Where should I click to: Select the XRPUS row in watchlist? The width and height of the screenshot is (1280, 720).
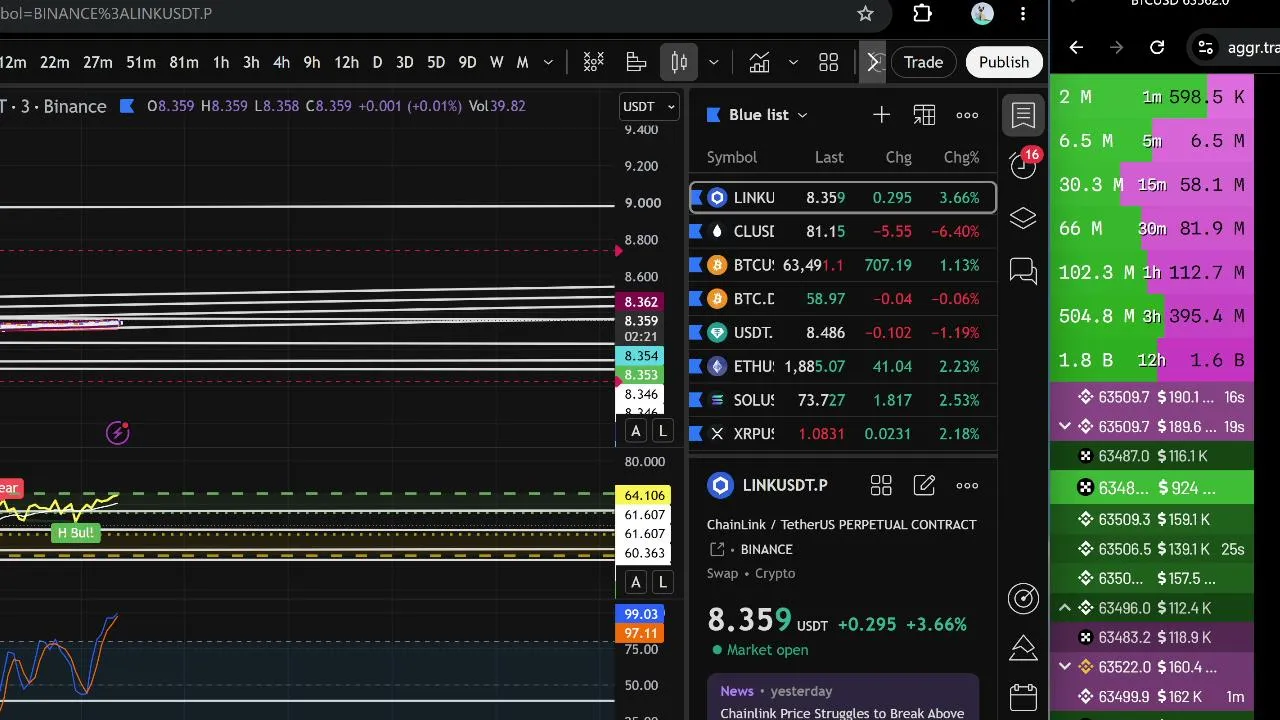tap(843, 434)
